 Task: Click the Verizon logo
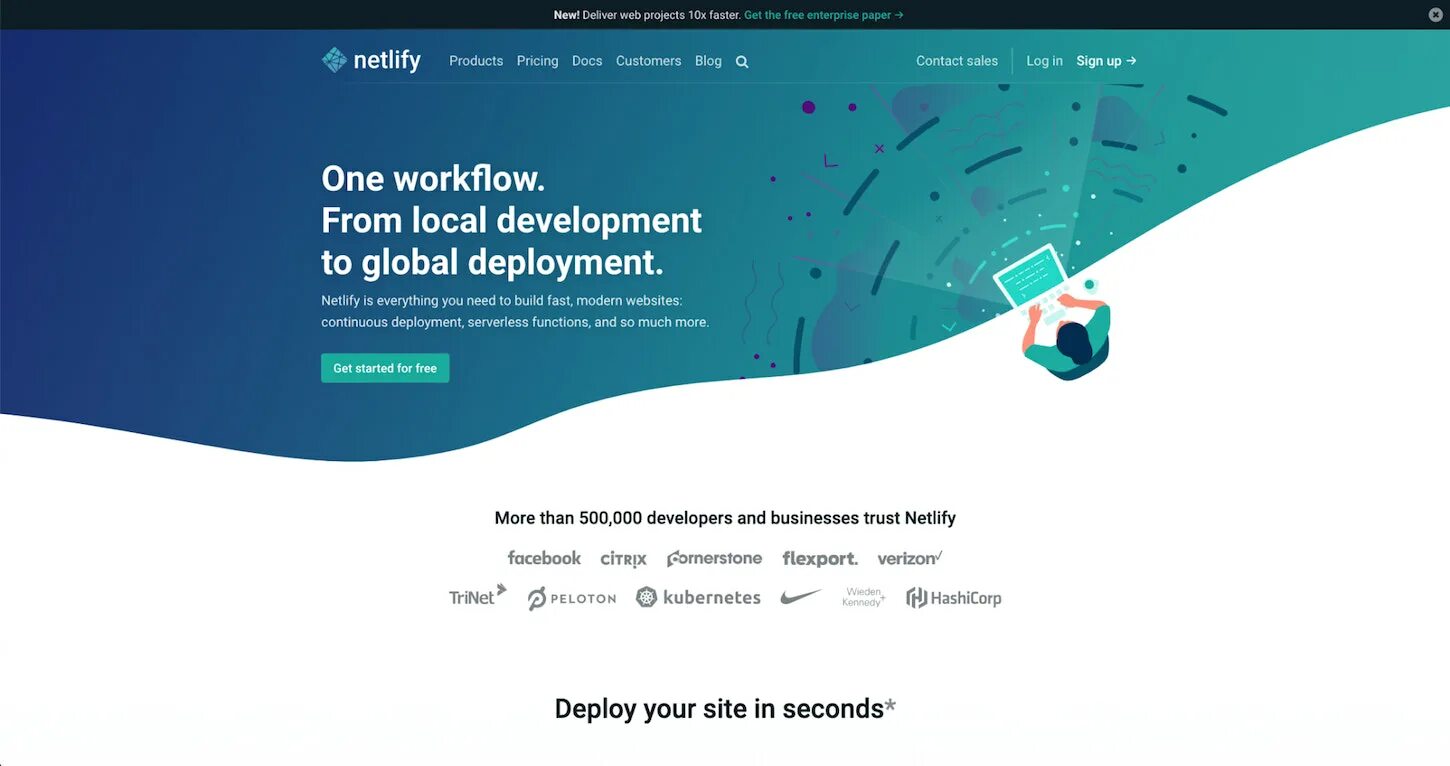(910, 558)
